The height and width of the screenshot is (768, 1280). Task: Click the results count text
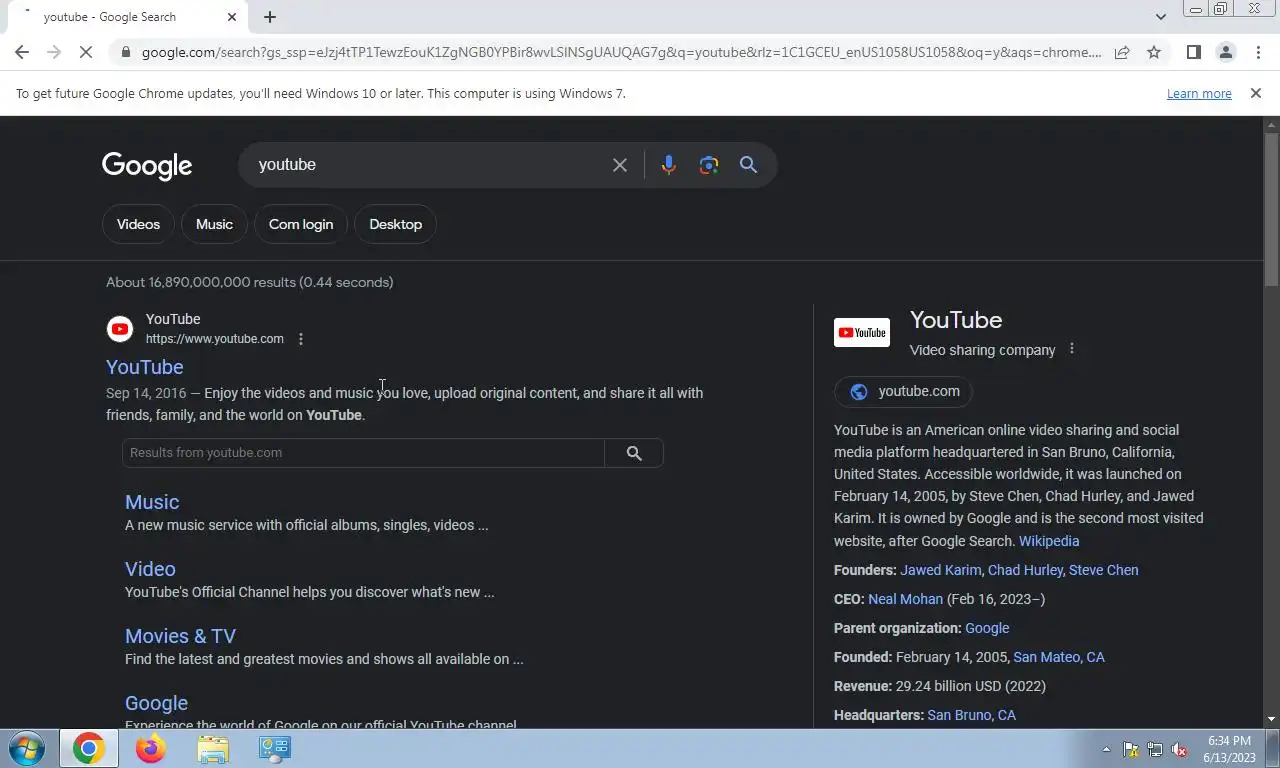[250, 282]
